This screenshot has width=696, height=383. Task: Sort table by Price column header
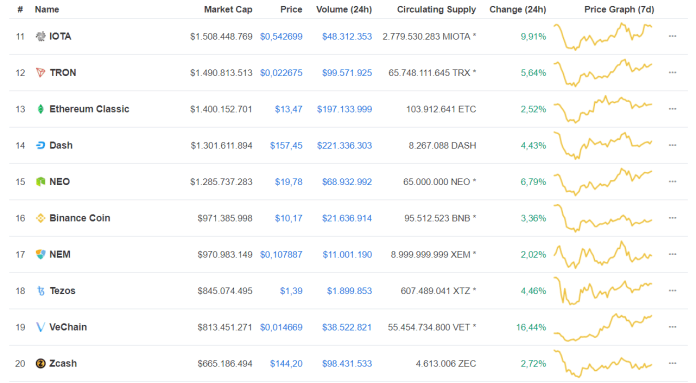pyautogui.click(x=291, y=9)
